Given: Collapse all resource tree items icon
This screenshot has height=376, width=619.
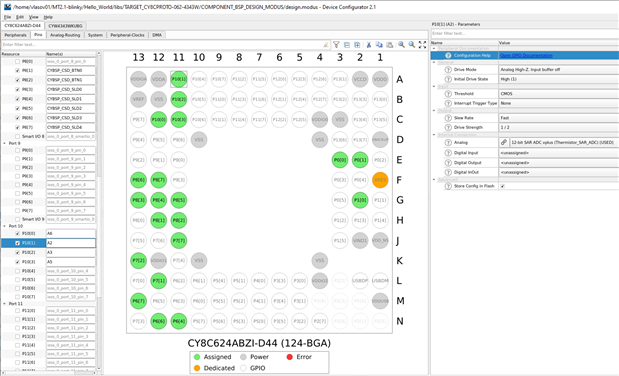Looking at the screenshot, I should [347, 45].
